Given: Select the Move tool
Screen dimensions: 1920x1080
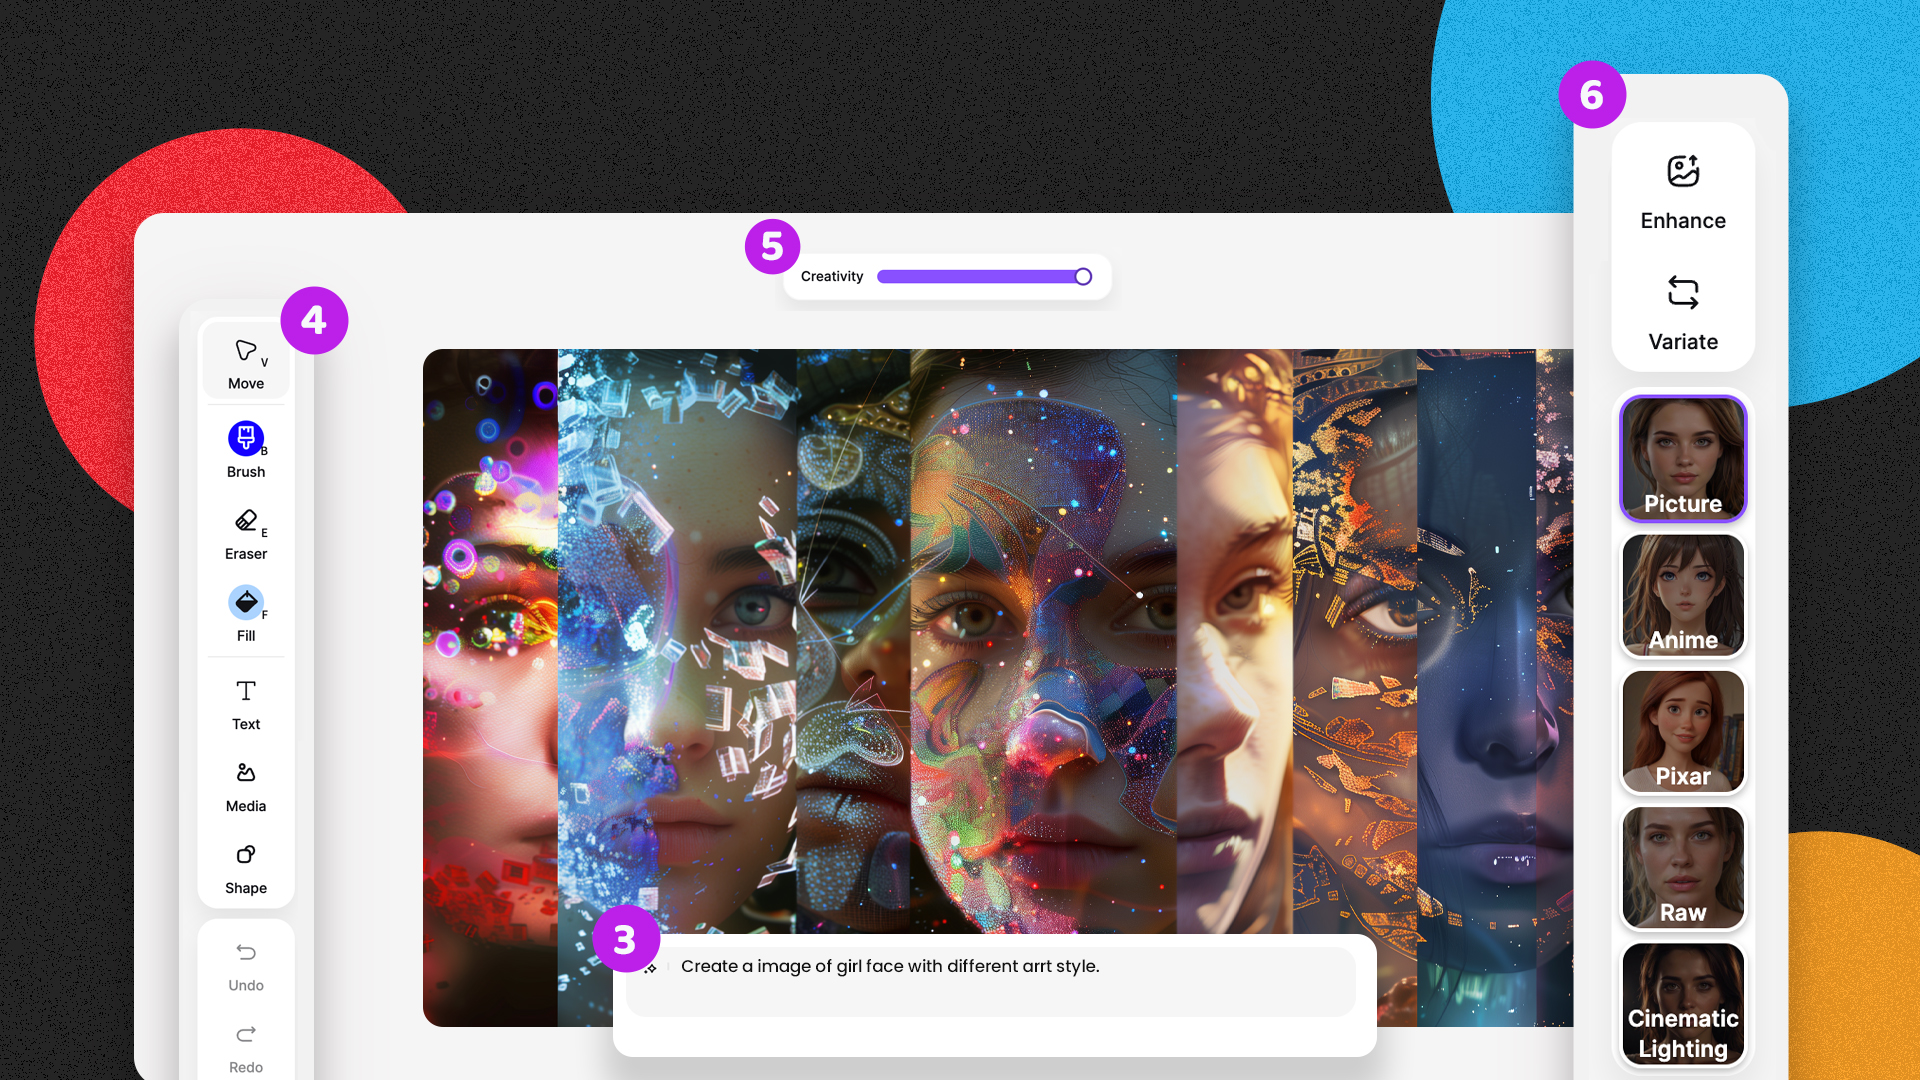Looking at the screenshot, I should click(x=245, y=363).
